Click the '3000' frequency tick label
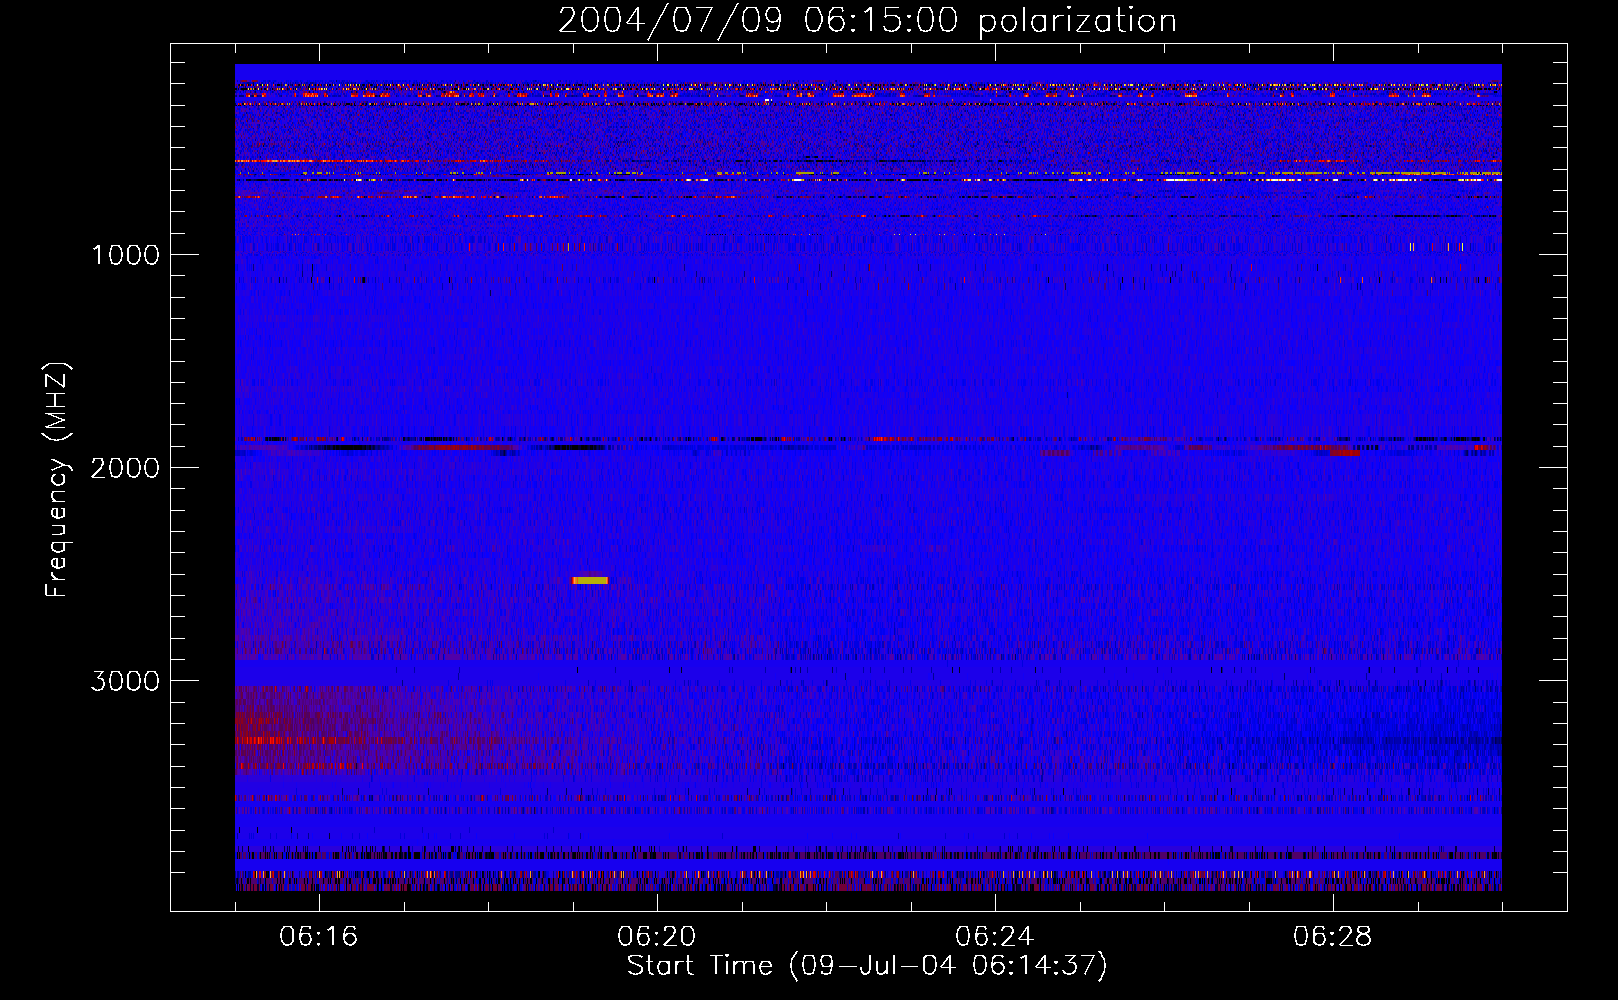This screenshot has height=1000, width=1618. click(x=125, y=681)
